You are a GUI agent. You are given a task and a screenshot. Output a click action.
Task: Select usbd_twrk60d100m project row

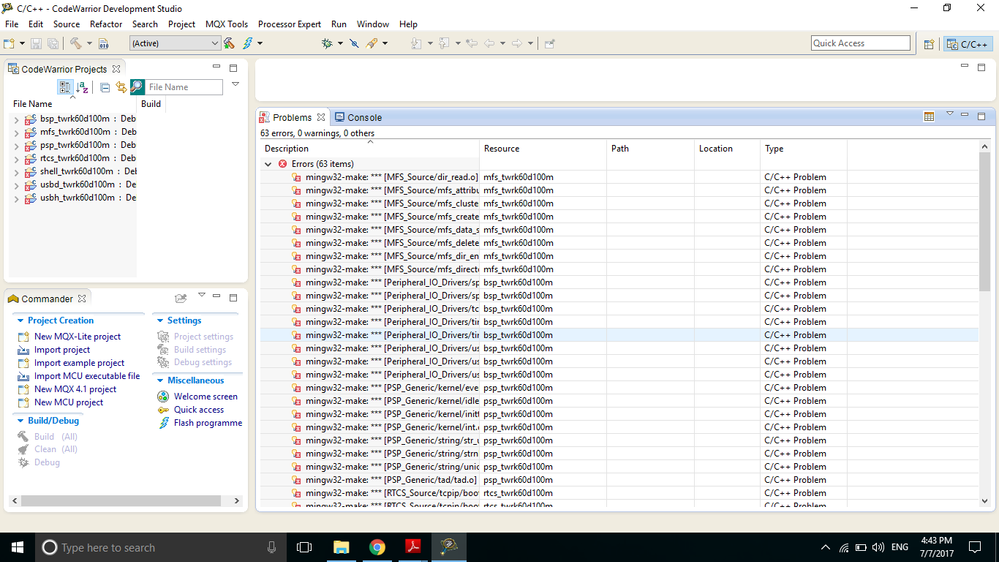pos(80,185)
